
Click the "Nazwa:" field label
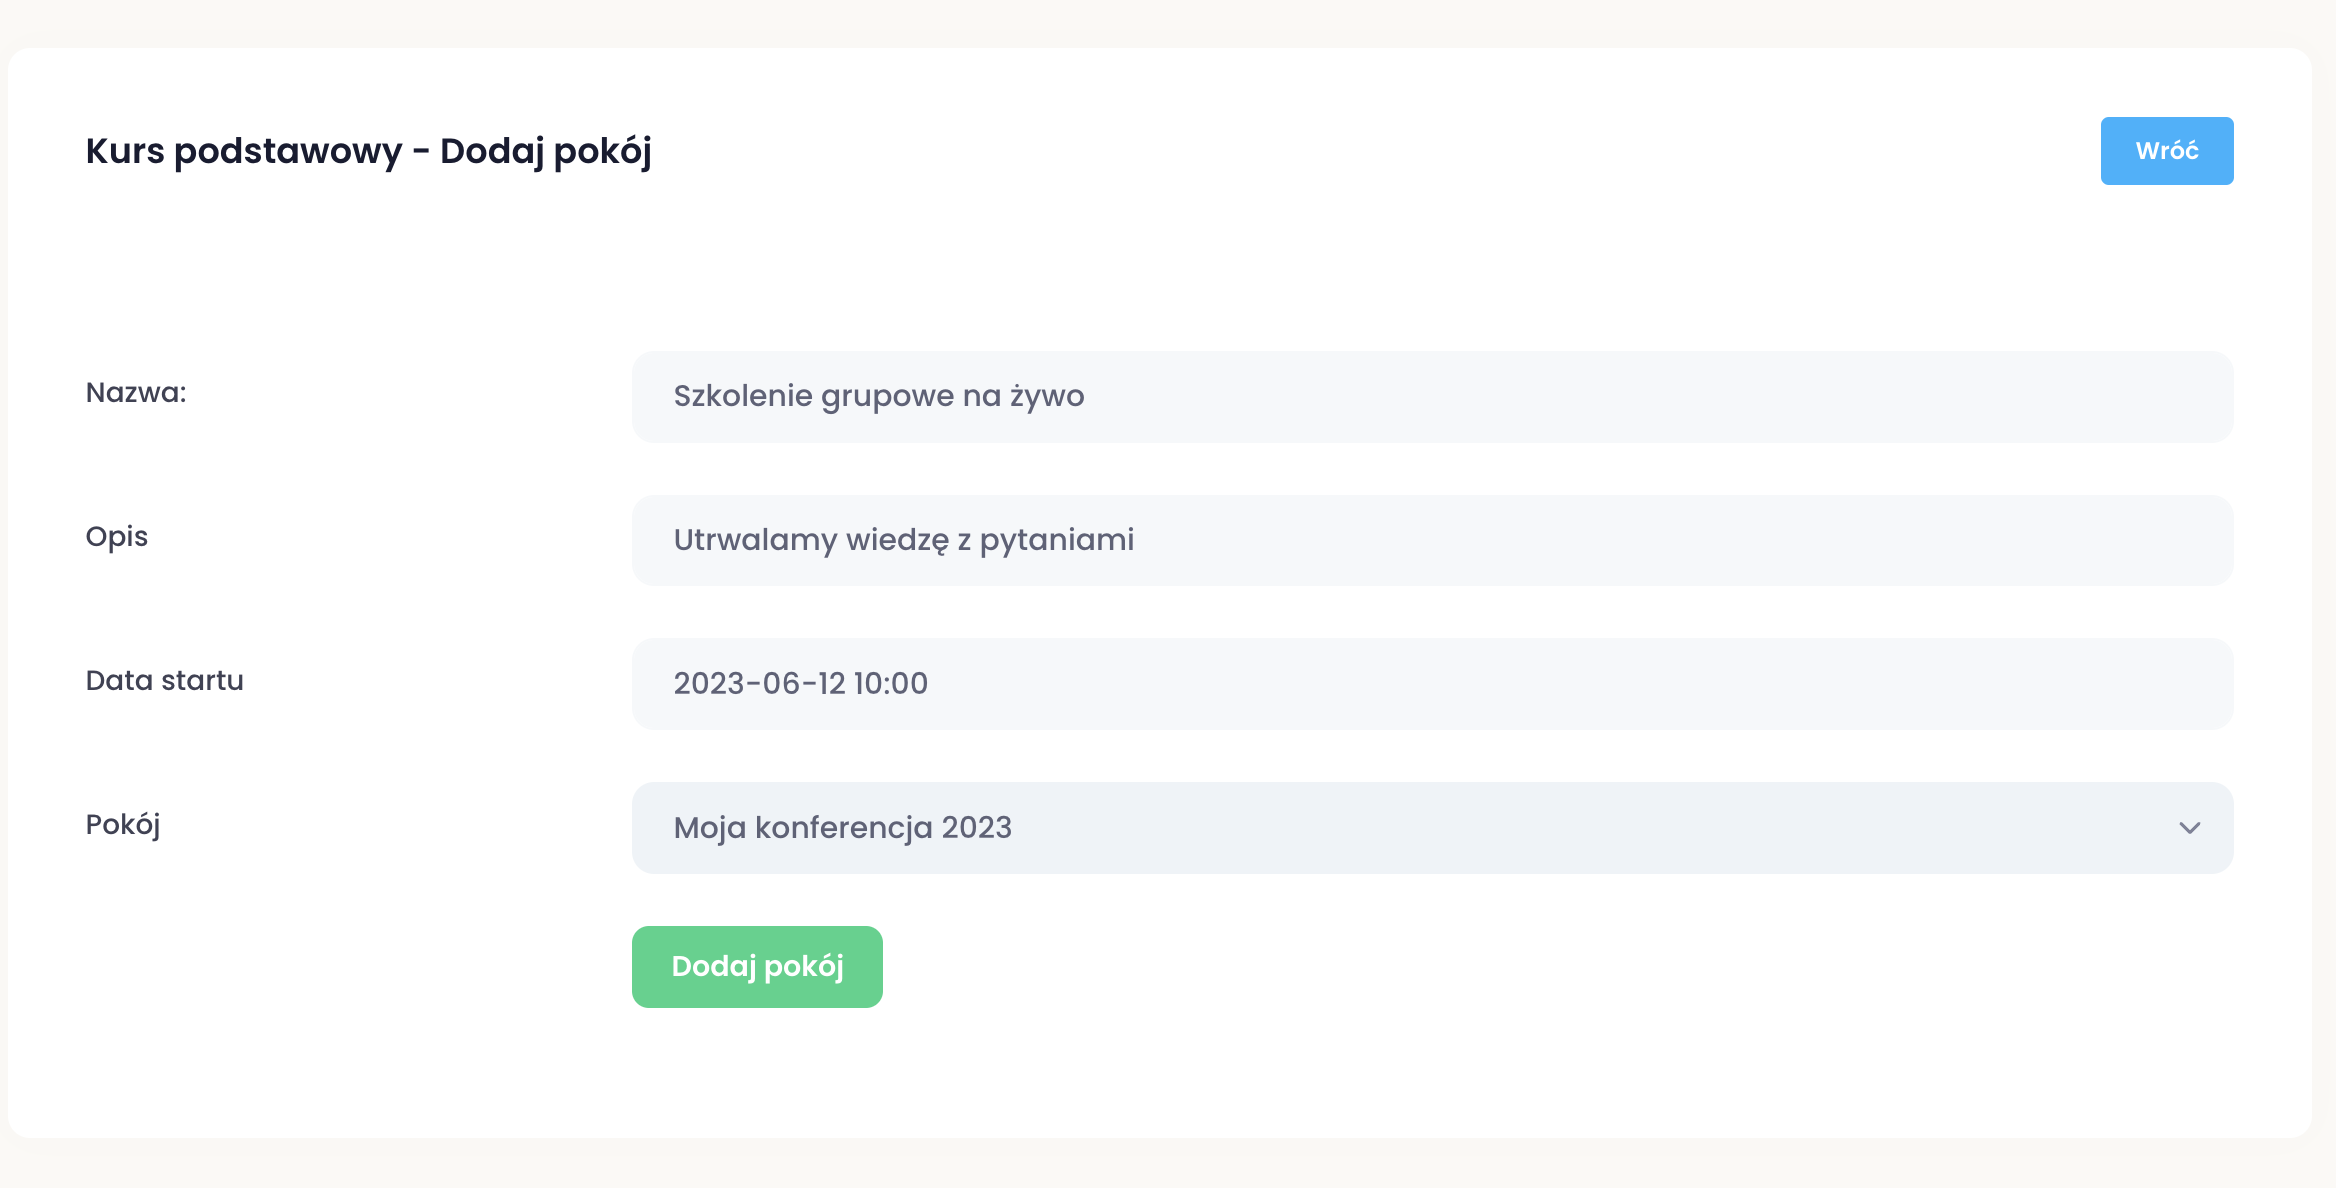pos(136,393)
